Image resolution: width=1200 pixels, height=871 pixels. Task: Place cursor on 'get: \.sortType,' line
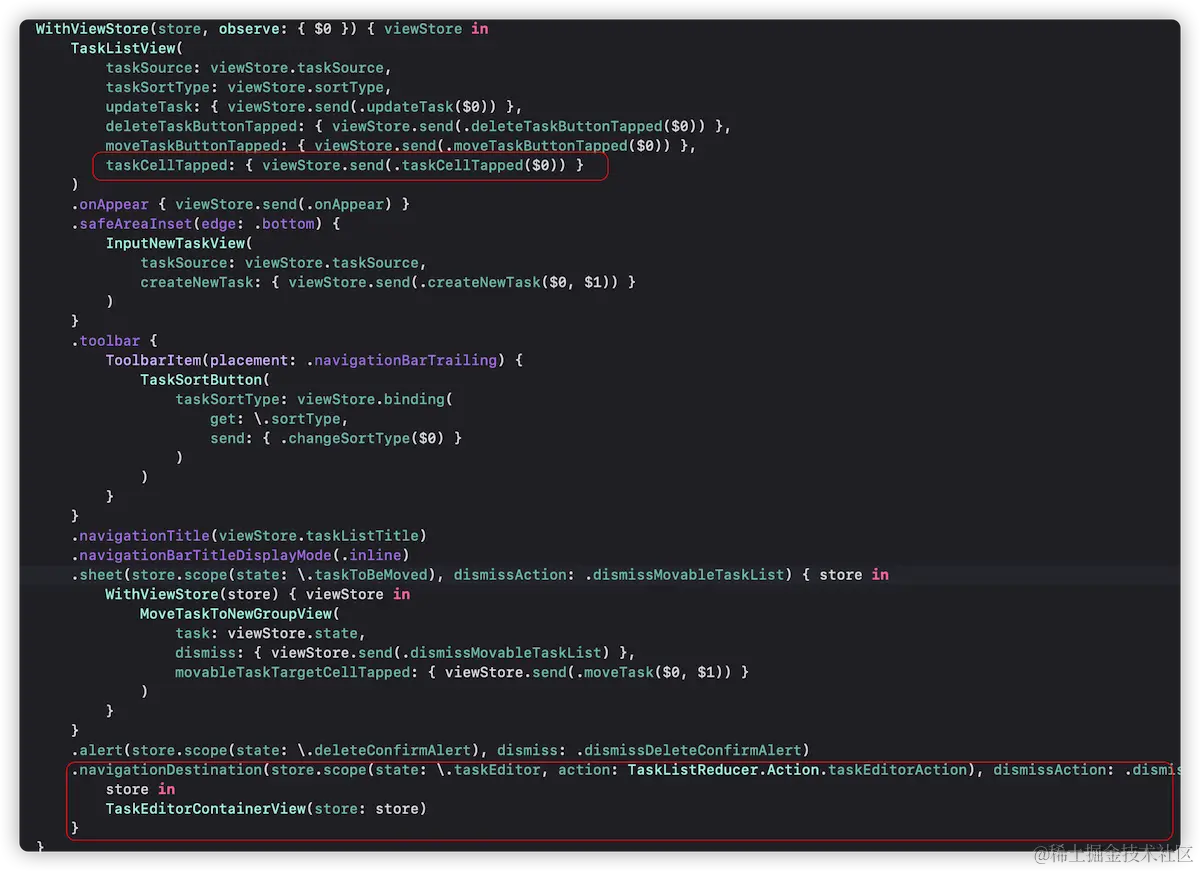tap(279, 419)
